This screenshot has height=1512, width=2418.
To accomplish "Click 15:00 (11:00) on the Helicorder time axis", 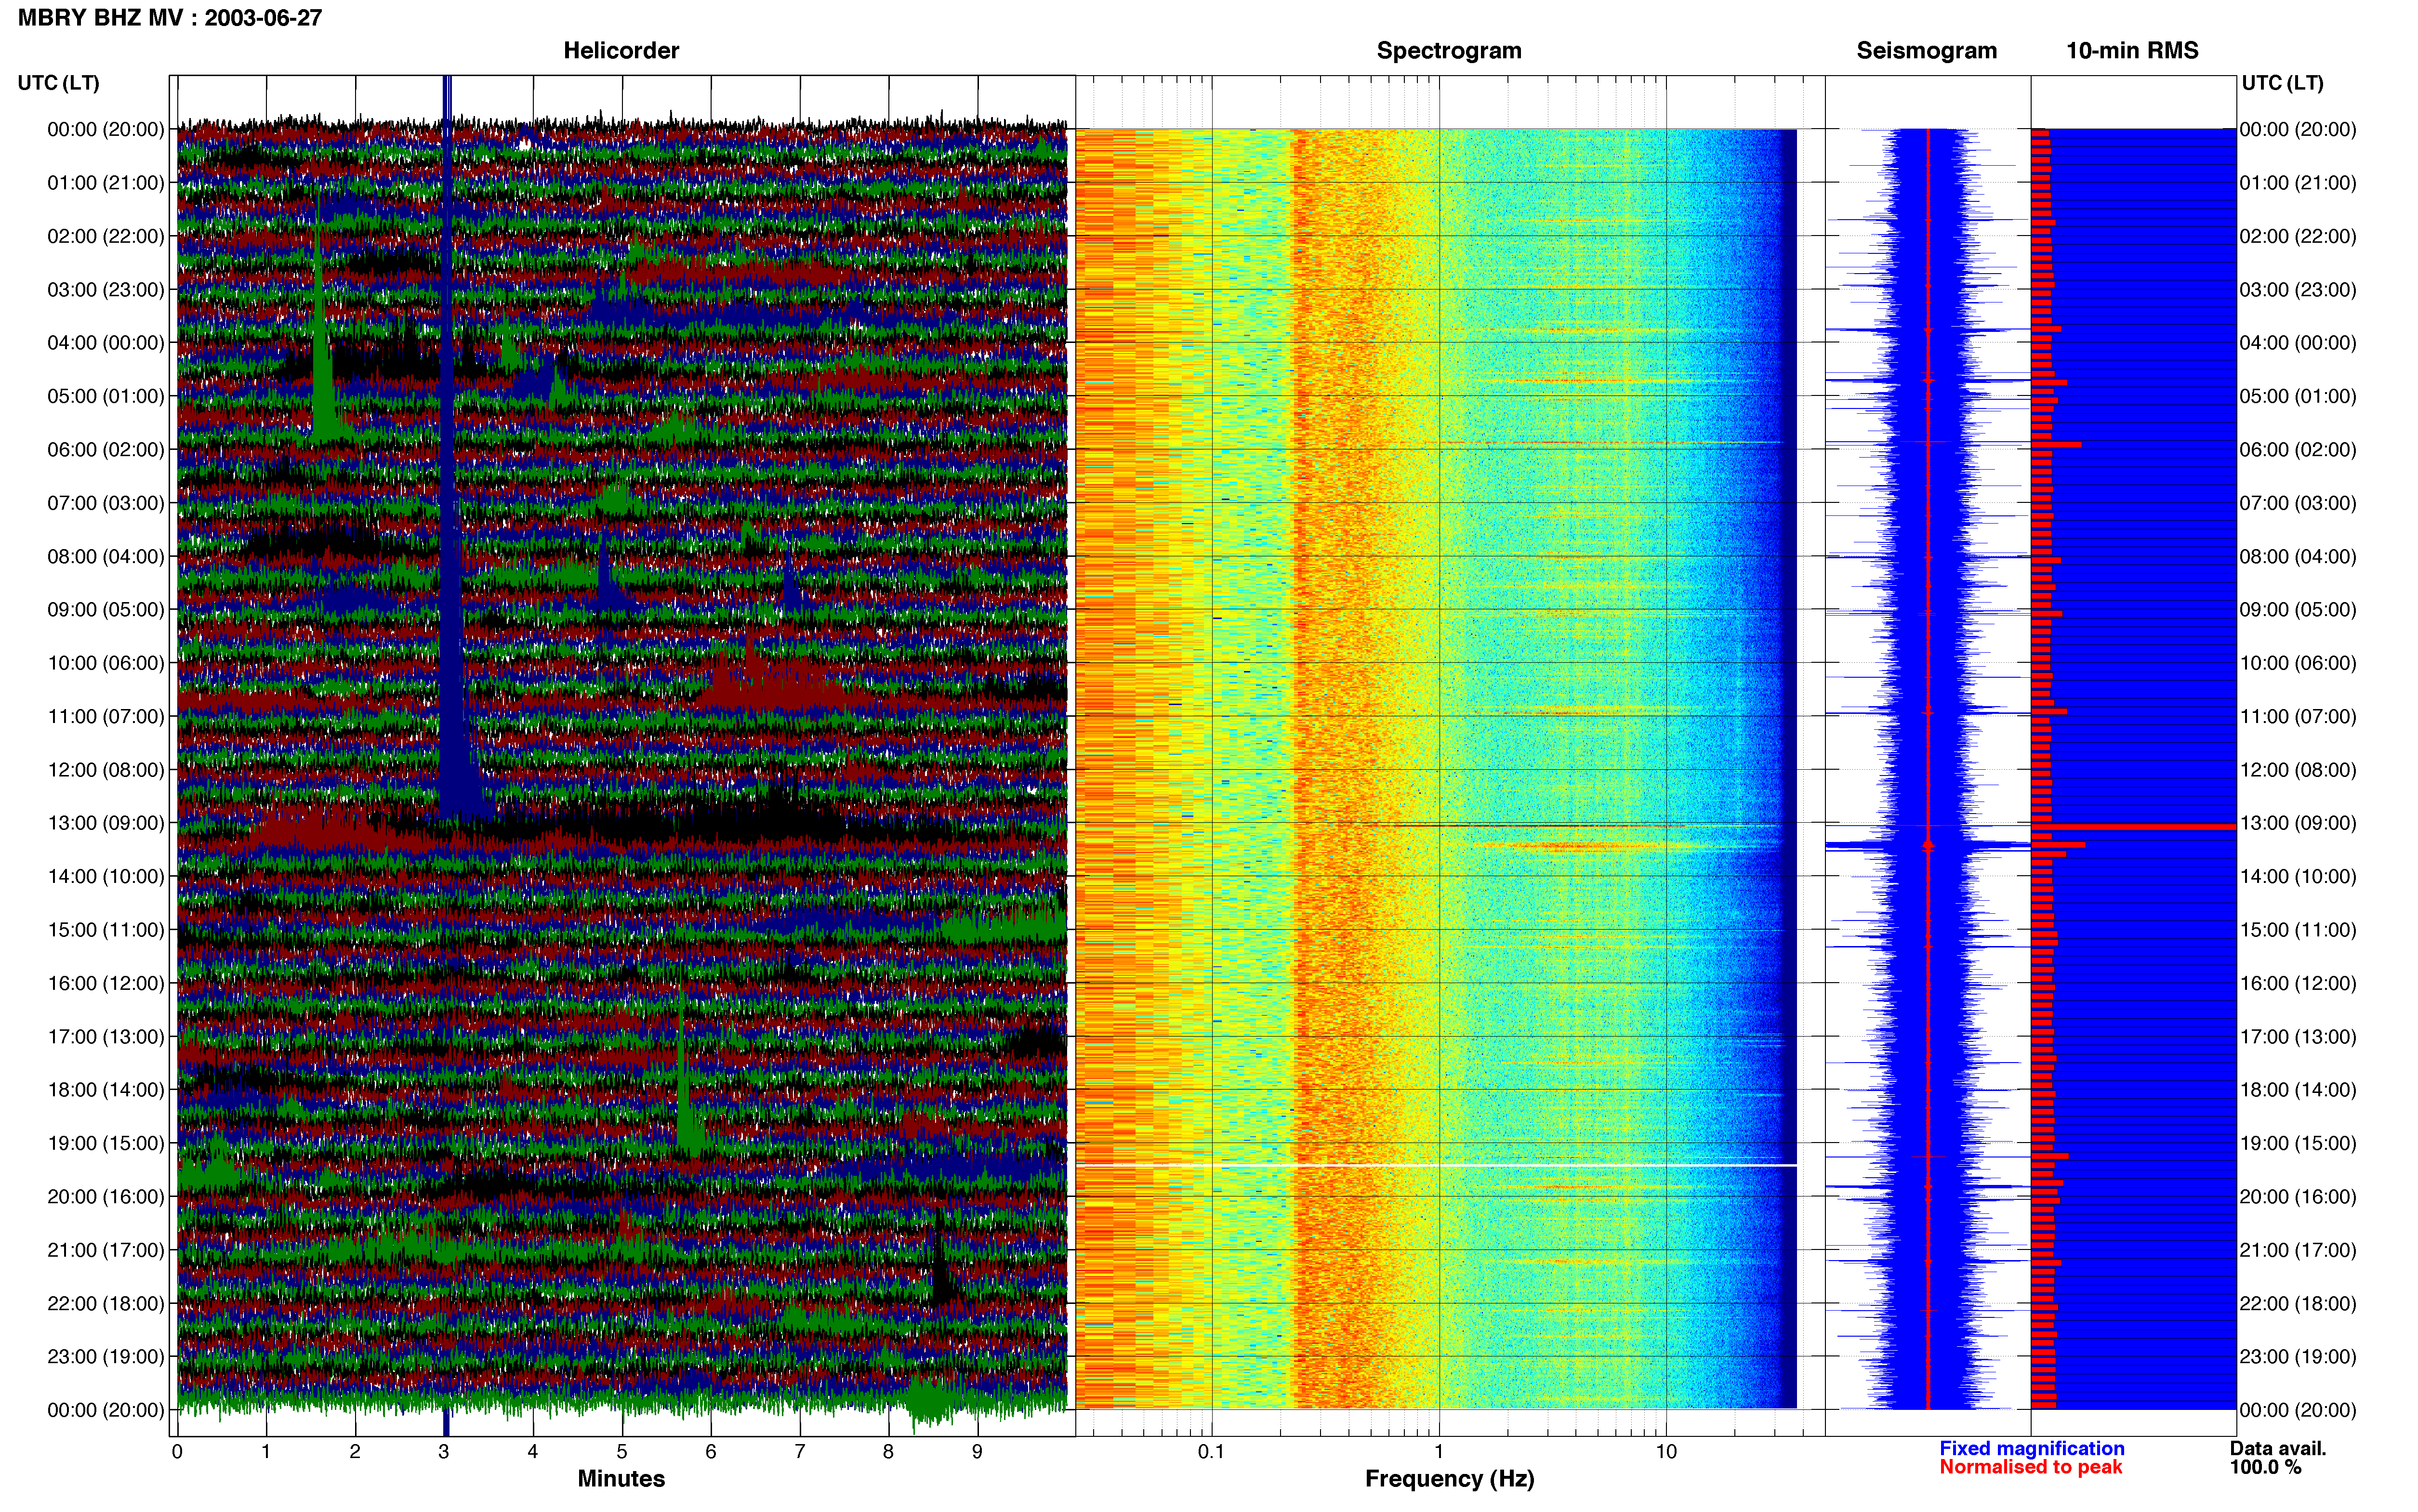I will click(x=106, y=930).
